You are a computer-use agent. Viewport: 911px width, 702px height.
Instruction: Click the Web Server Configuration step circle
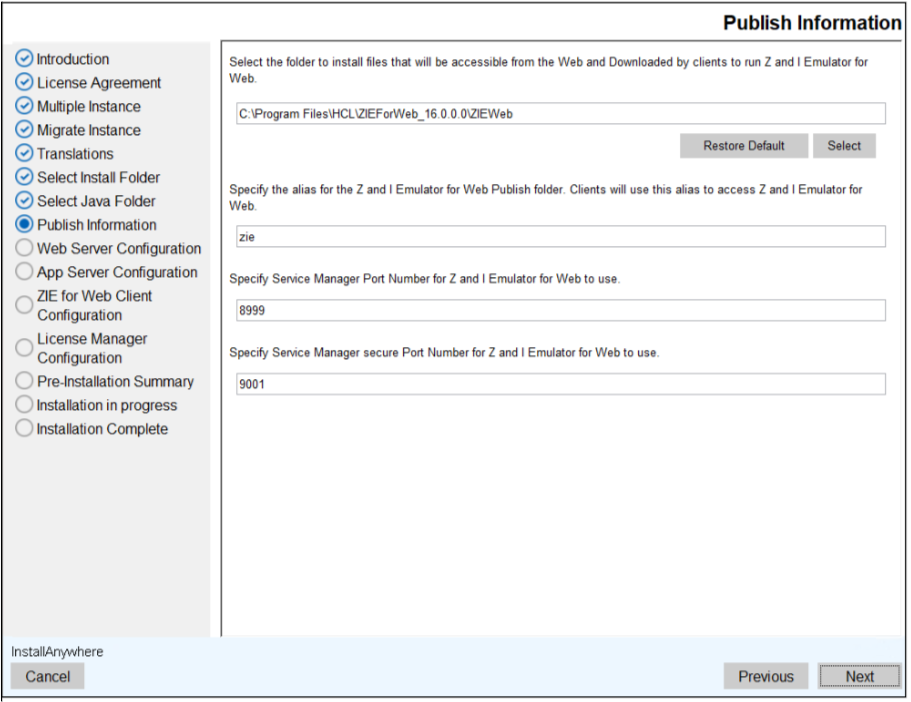[24, 248]
